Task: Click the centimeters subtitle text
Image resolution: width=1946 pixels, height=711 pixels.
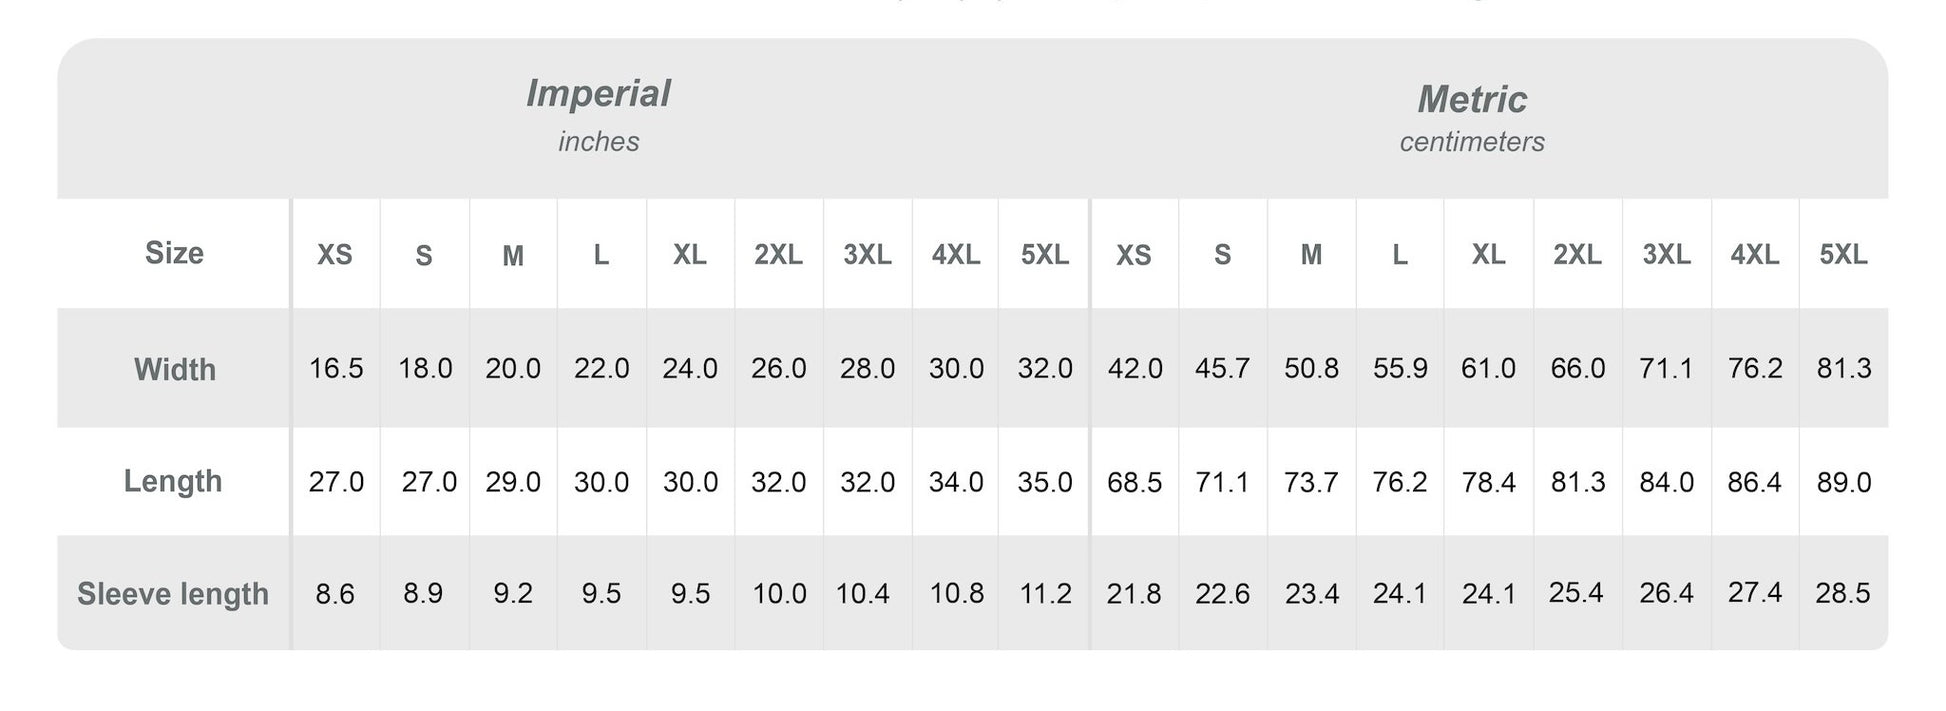Action: point(1472,142)
